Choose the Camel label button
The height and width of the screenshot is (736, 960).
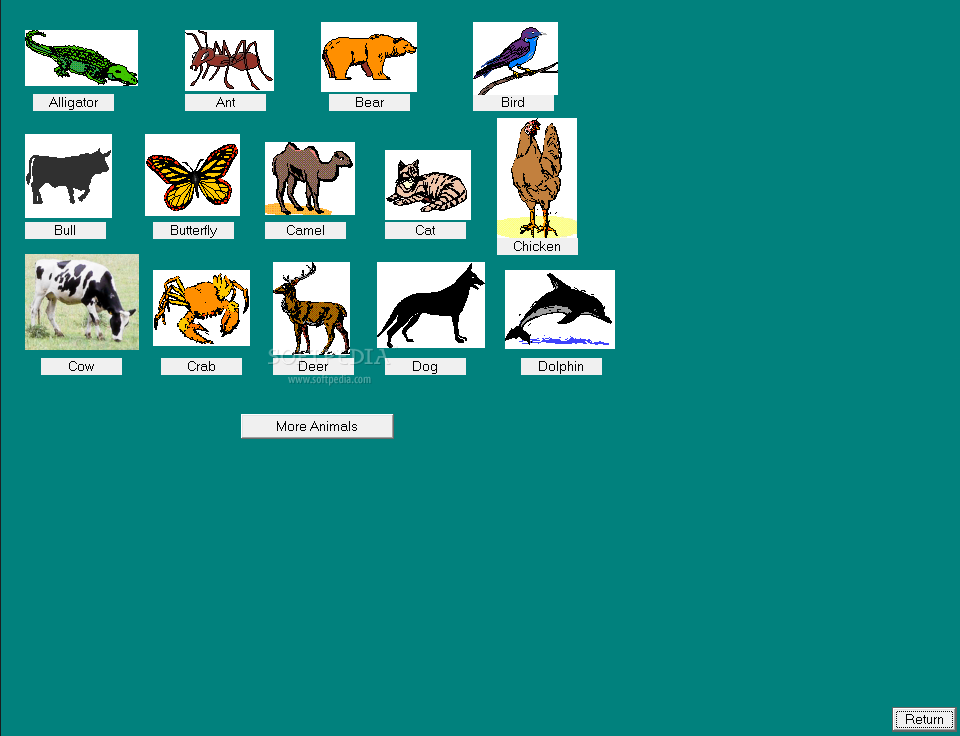tap(306, 230)
